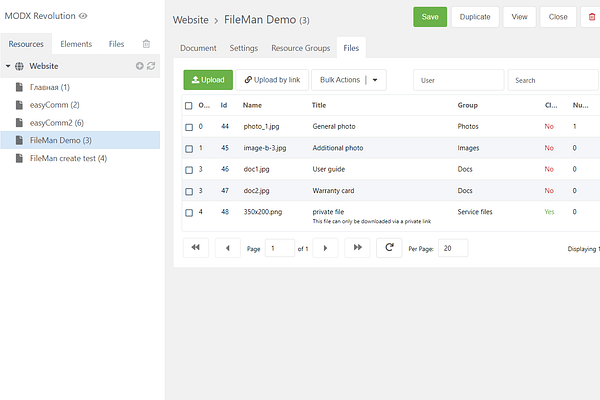600x400 pixels.
Task: Check the box for 350x200.png
Action: click(x=189, y=212)
